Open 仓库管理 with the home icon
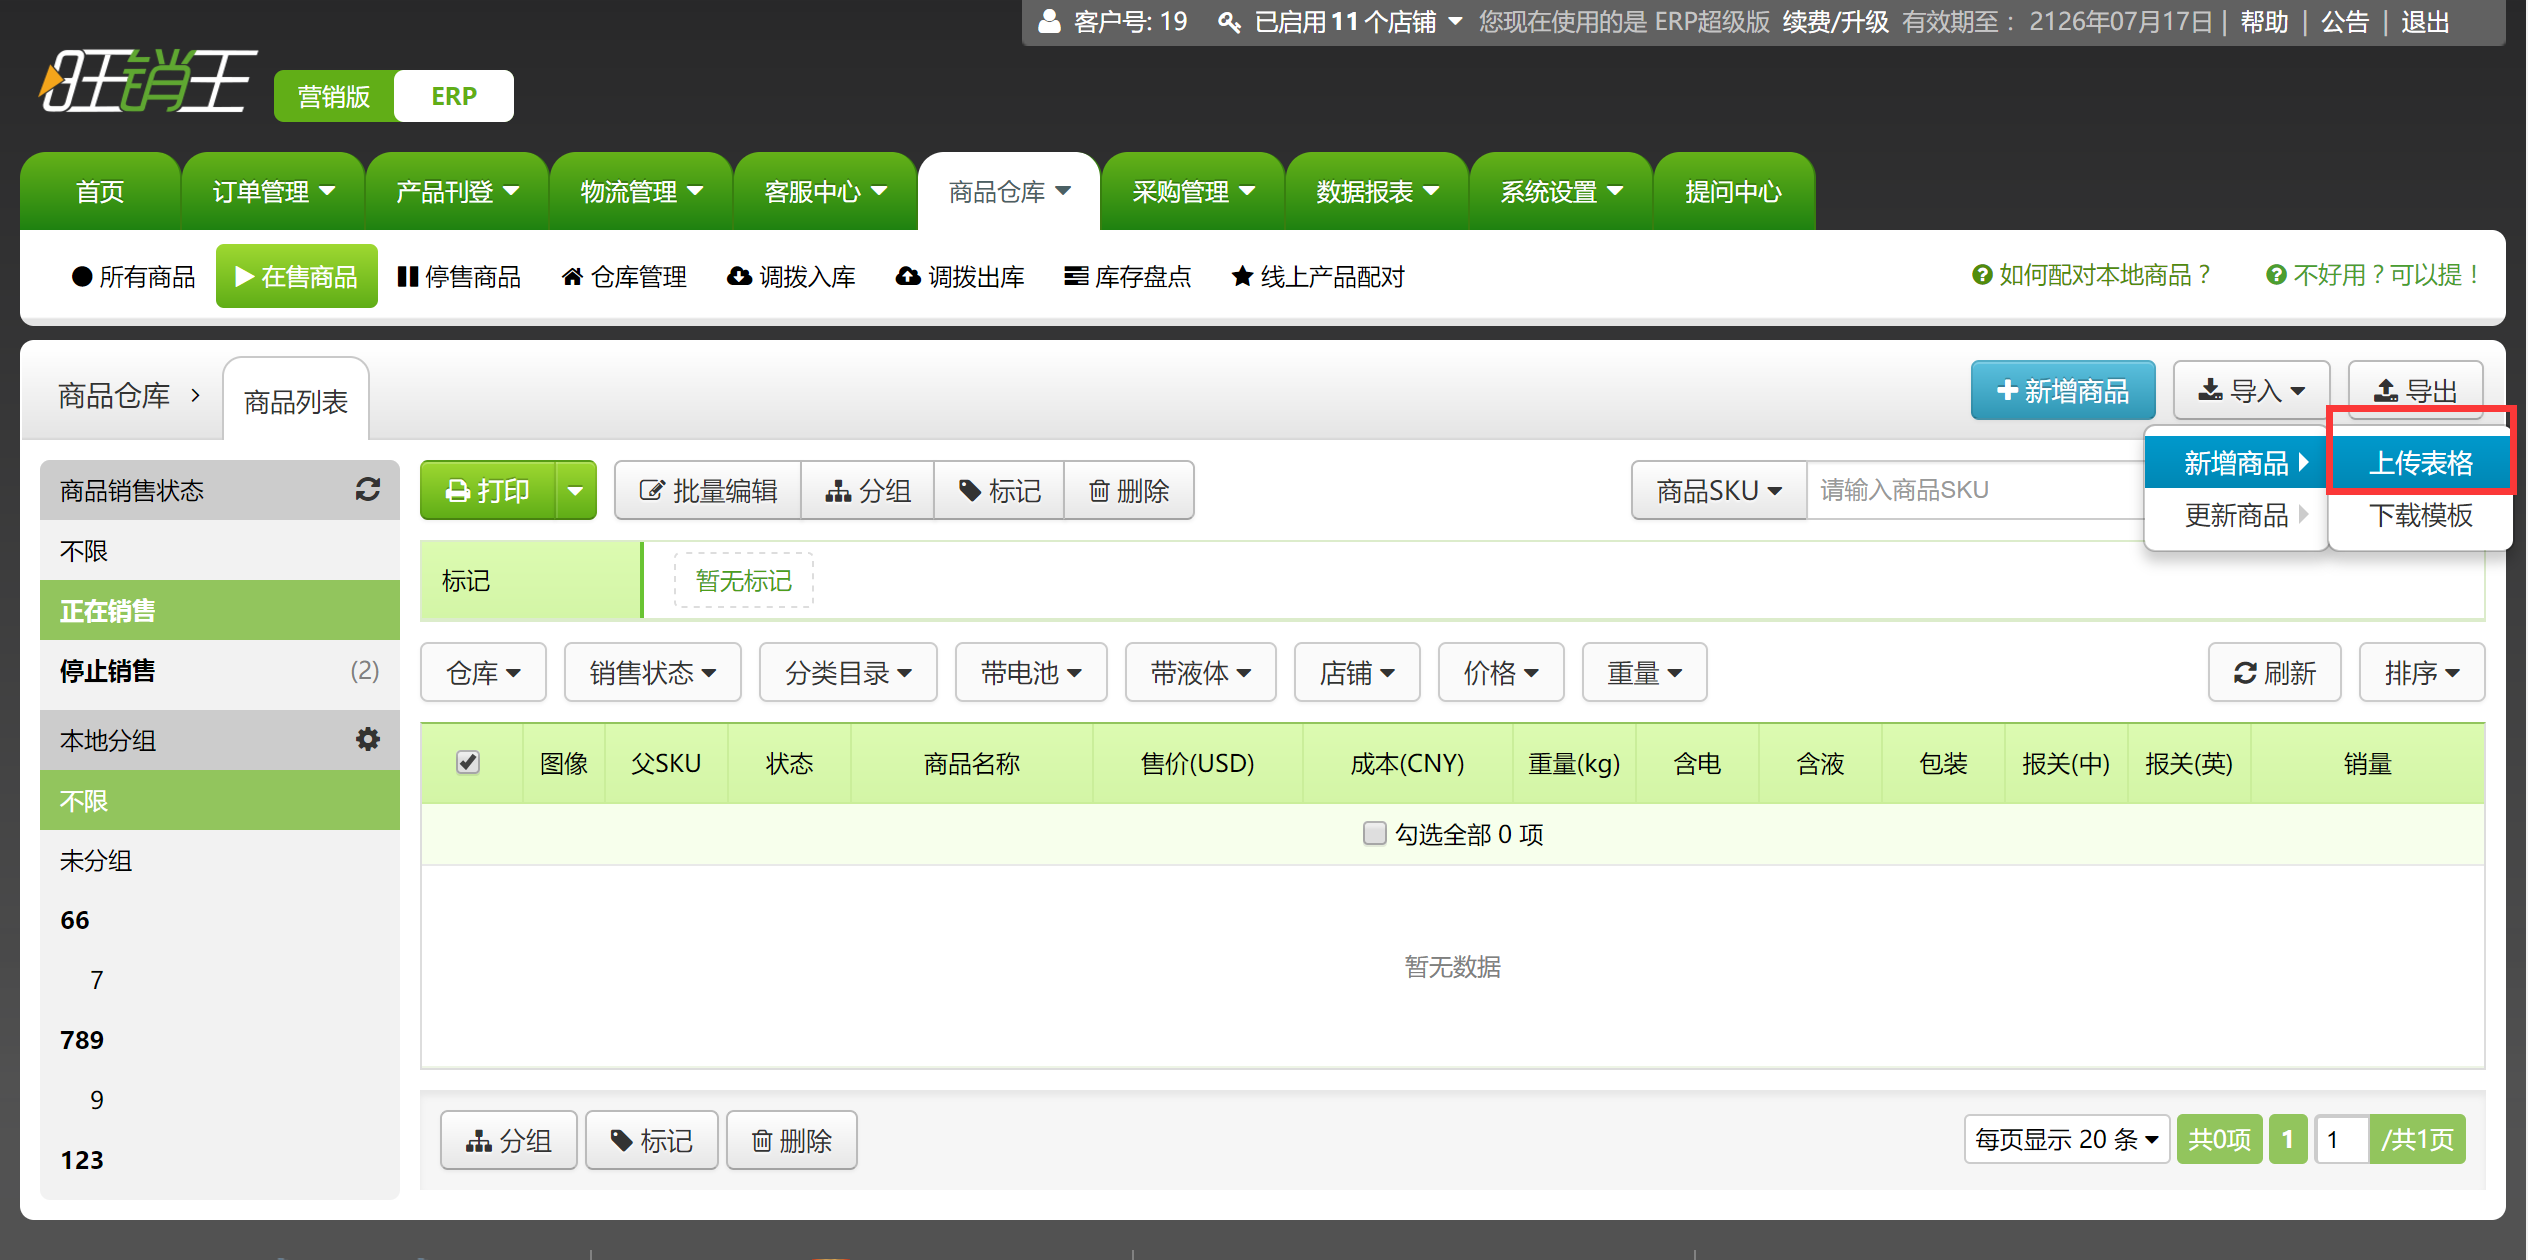 tap(624, 276)
